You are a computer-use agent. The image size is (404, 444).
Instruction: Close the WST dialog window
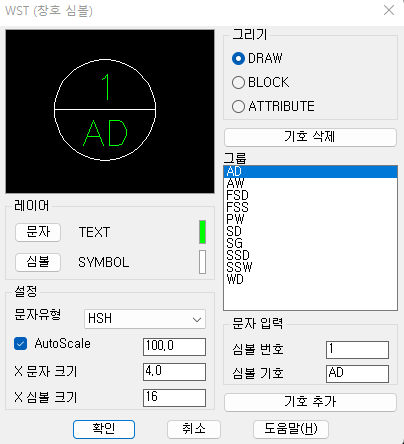coord(389,10)
